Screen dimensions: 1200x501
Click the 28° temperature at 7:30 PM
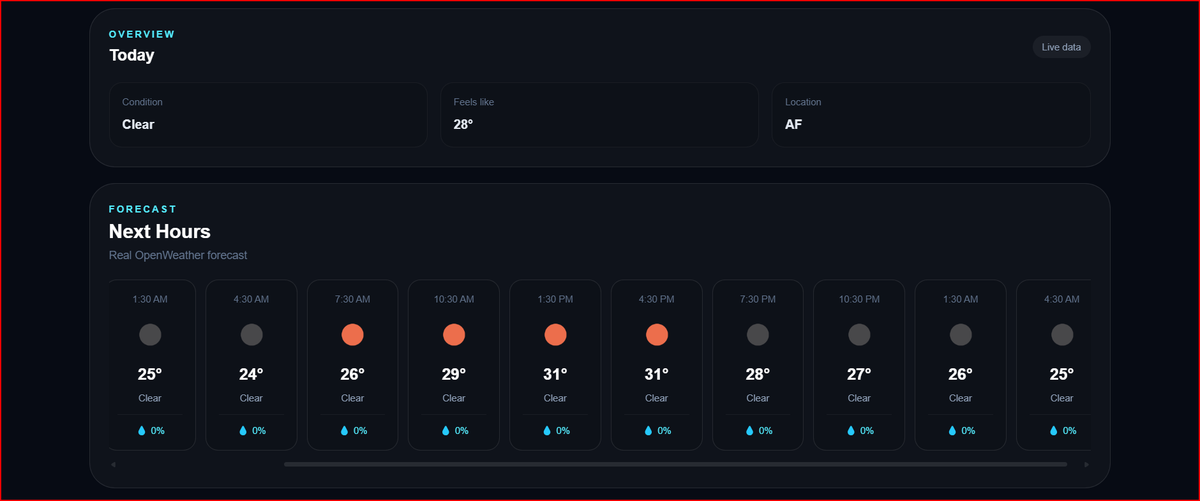[758, 374]
